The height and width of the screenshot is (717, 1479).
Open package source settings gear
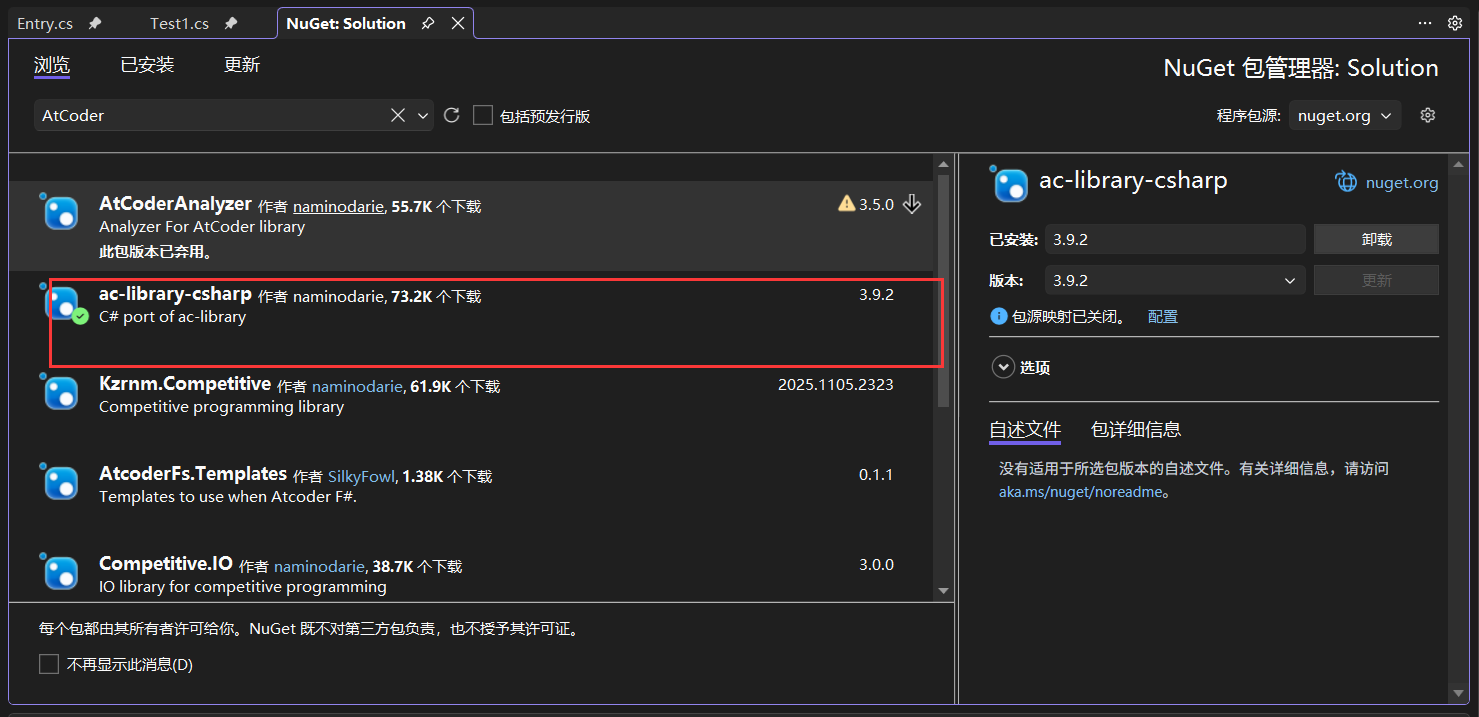[1428, 115]
